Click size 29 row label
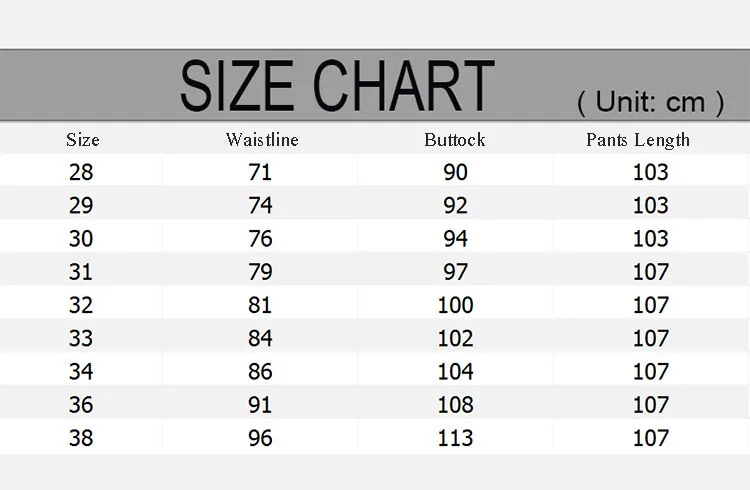The width and height of the screenshot is (750, 490). 81,205
